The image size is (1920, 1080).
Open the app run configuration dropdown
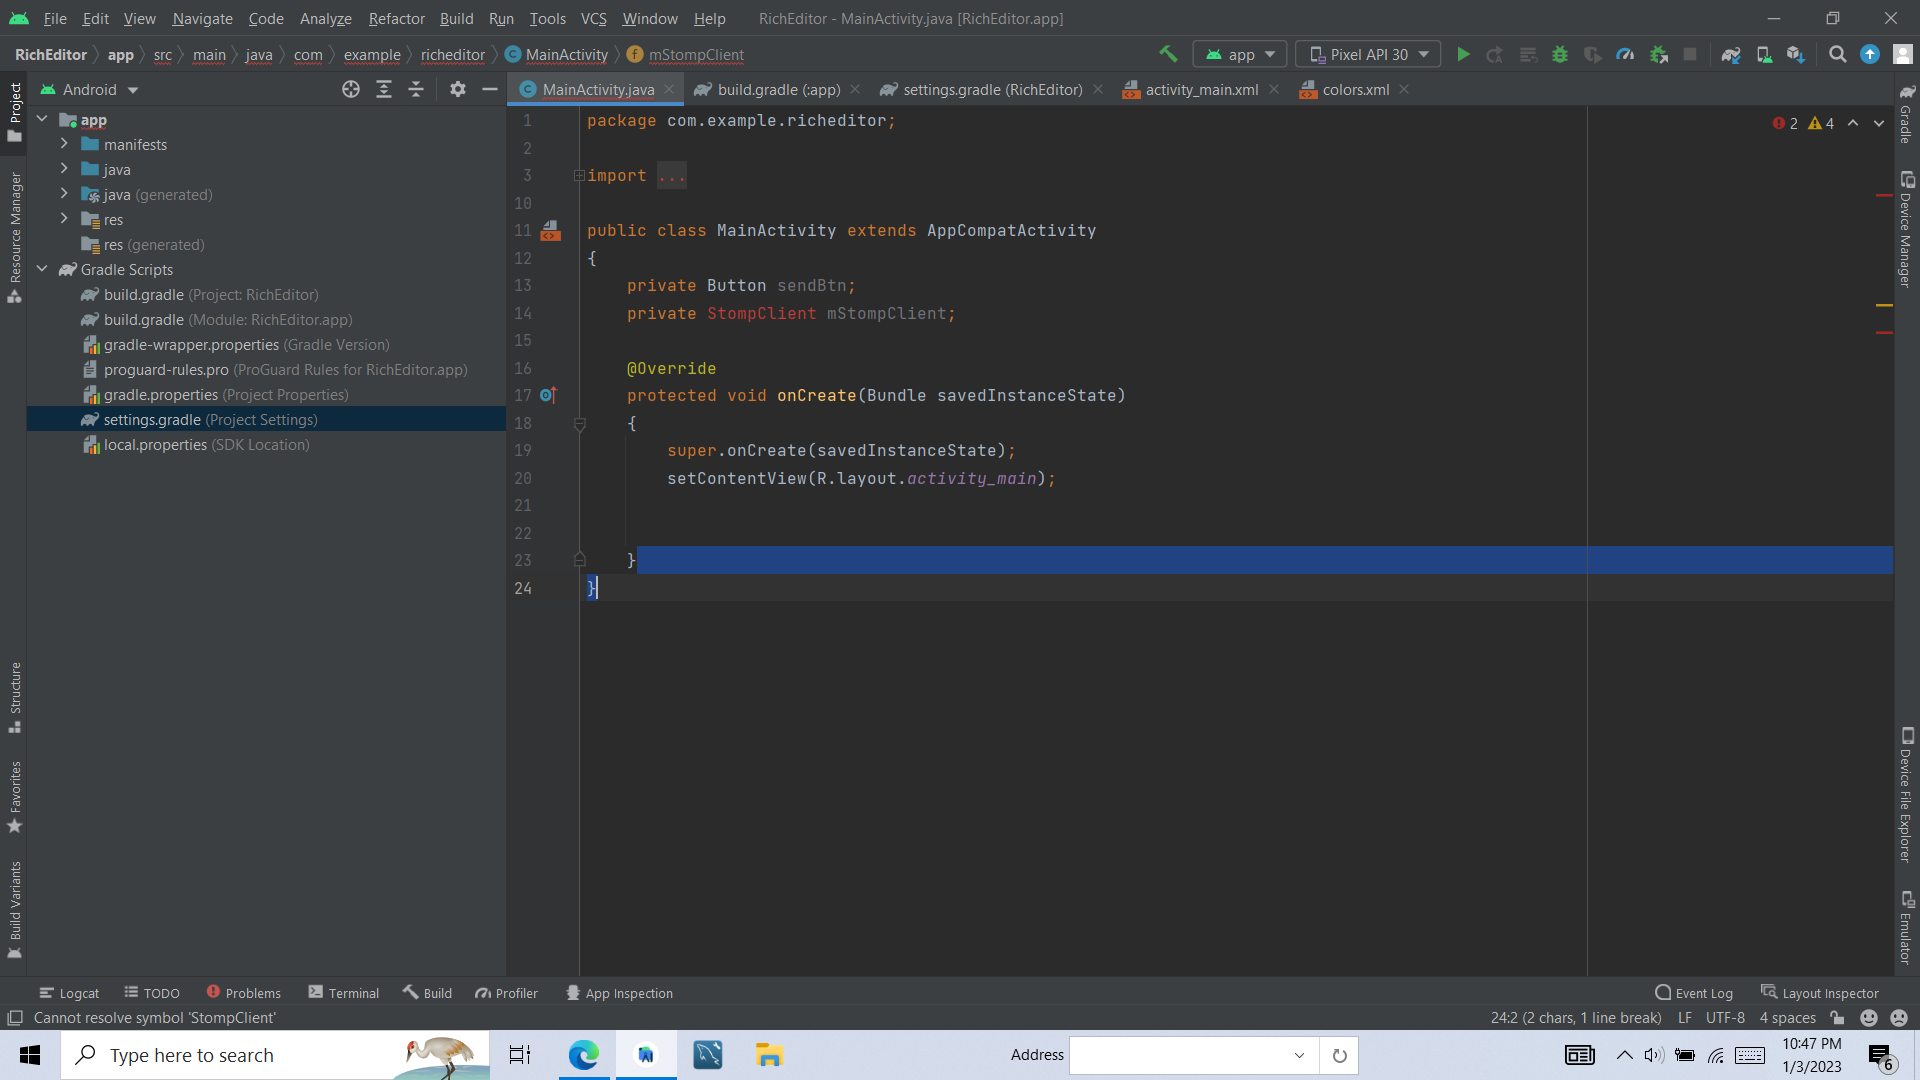pos(1240,54)
